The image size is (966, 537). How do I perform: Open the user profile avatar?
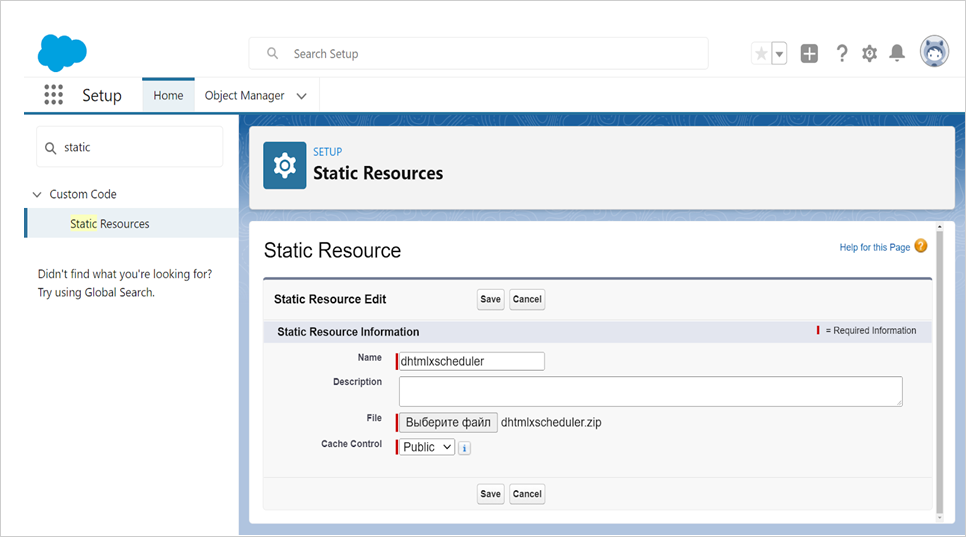click(934, 53)
